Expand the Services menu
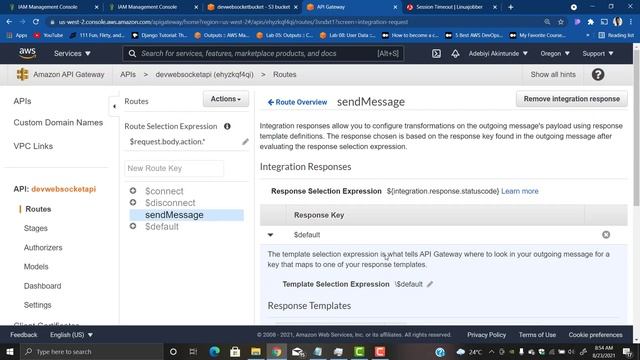Viewport: 640px width, 360px height. point(72,53)
